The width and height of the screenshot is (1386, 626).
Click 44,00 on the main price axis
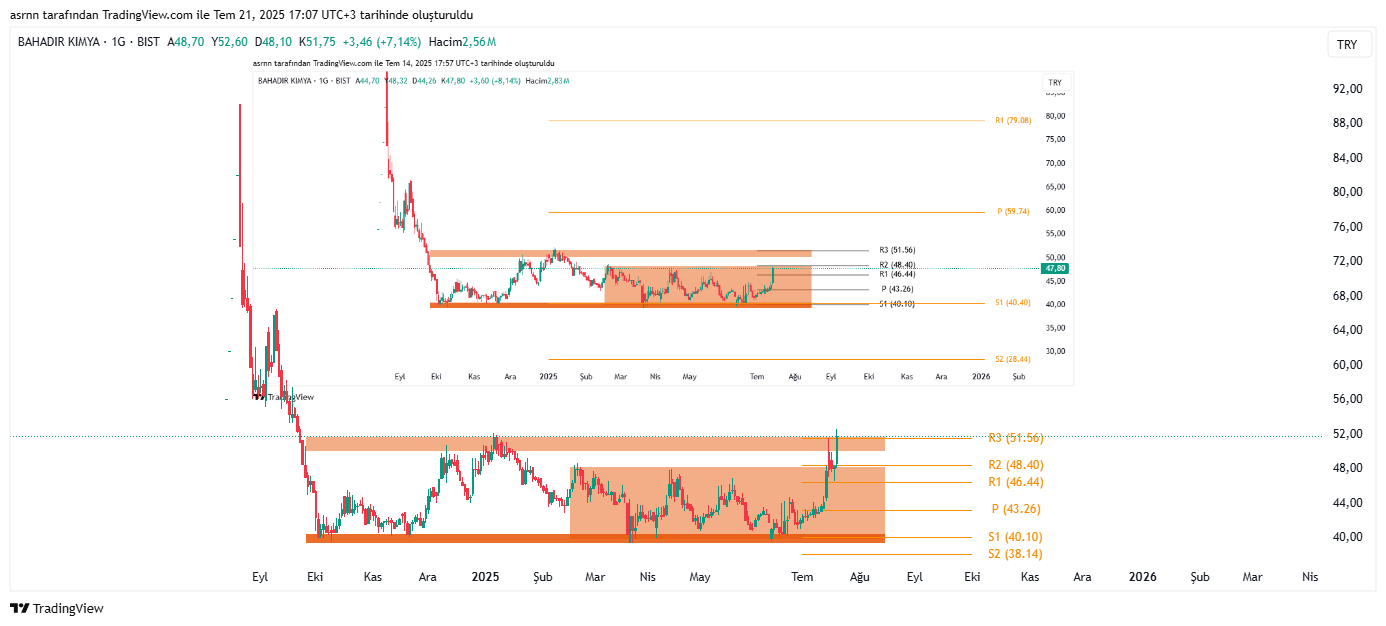pyautogui.click(x=1347, y=503)
